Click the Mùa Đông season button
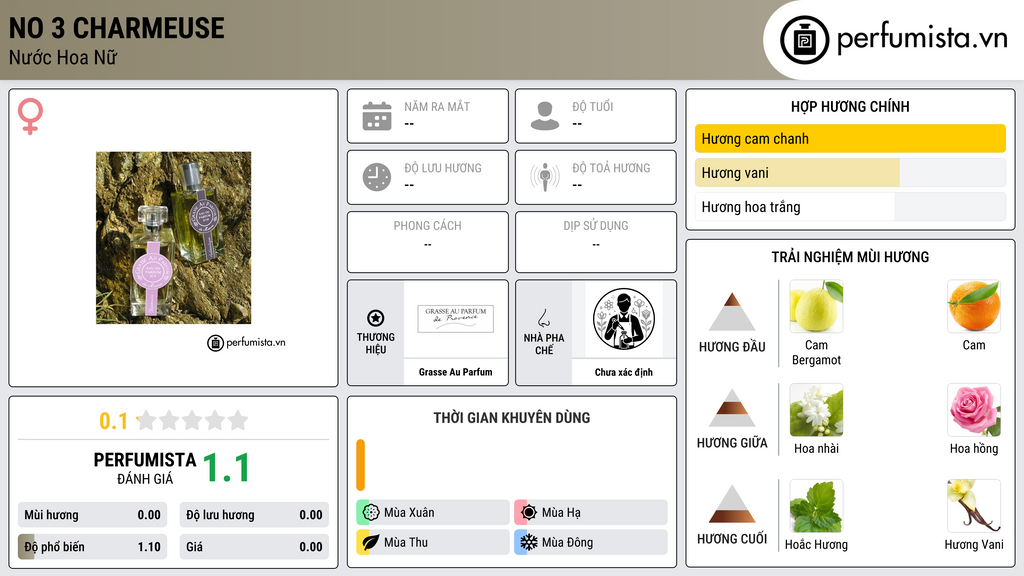This screenshot has height=576, width=1024. click(x=591, y=542)
